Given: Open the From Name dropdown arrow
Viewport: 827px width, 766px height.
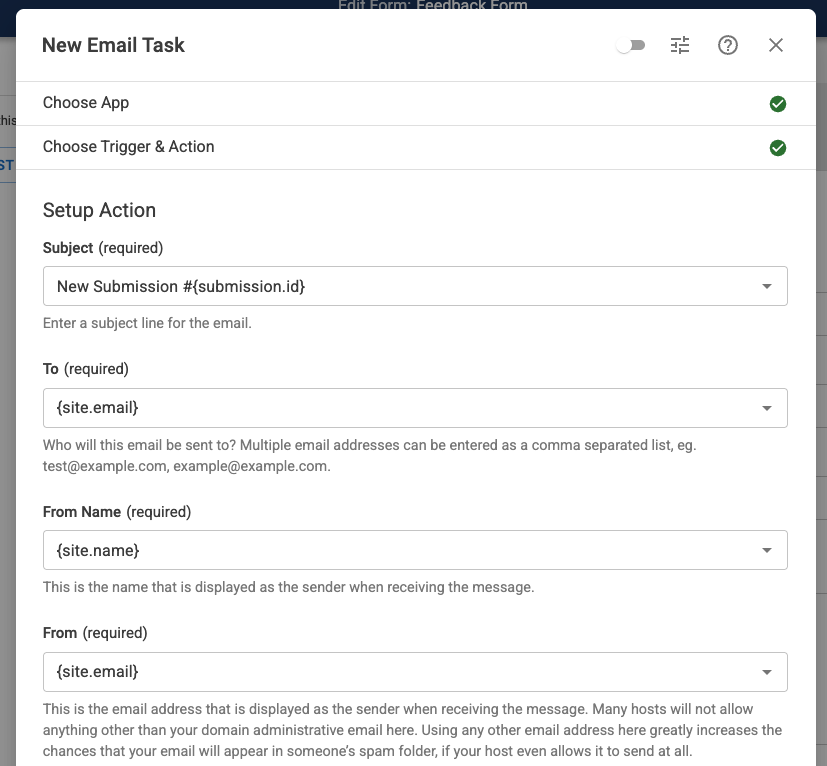Looking at the screenshot, I should click(x=766, y=550).
